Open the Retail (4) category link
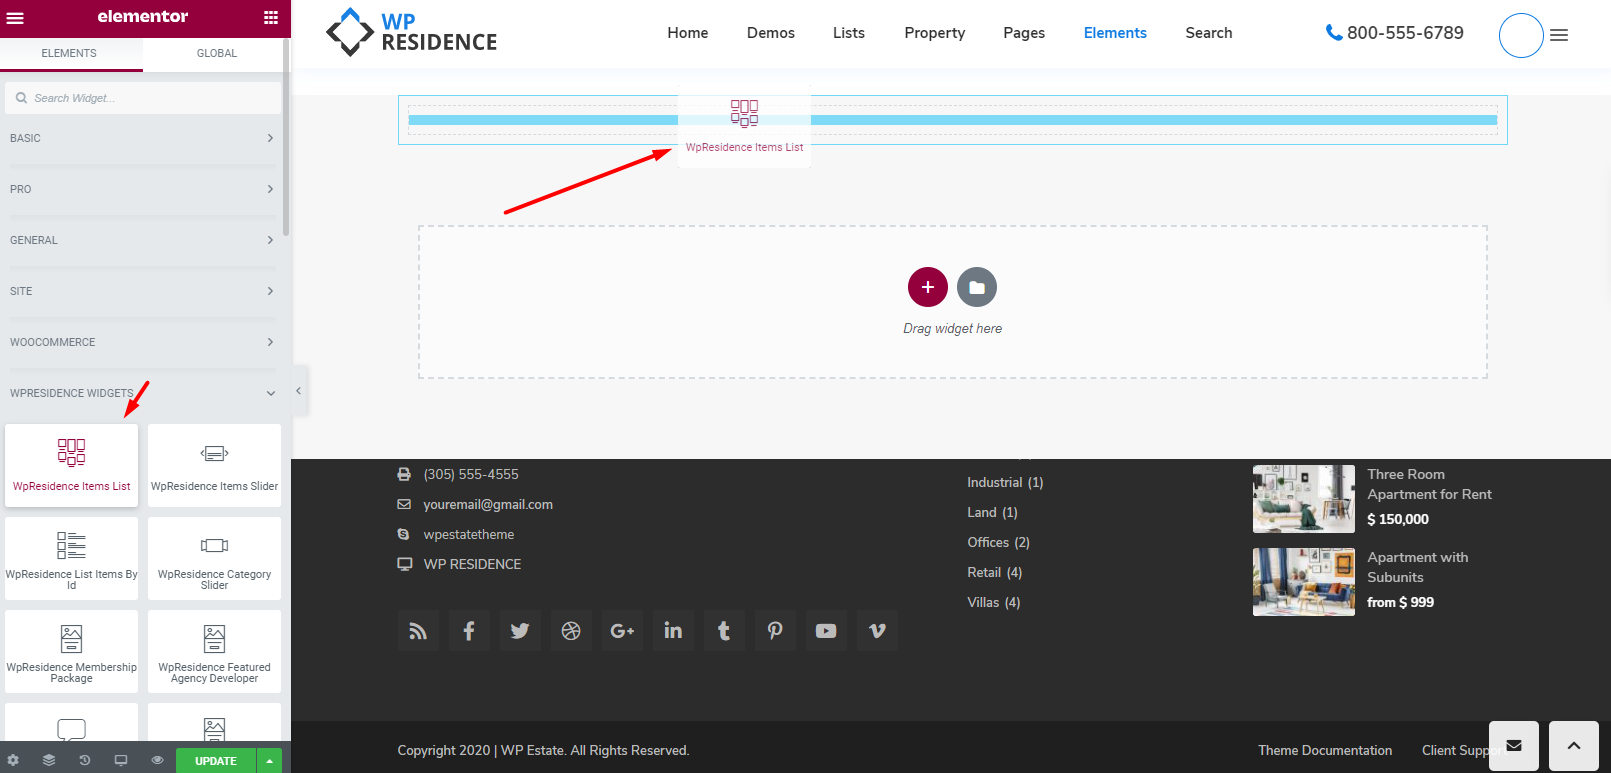1611x773 pixels. 994,572
